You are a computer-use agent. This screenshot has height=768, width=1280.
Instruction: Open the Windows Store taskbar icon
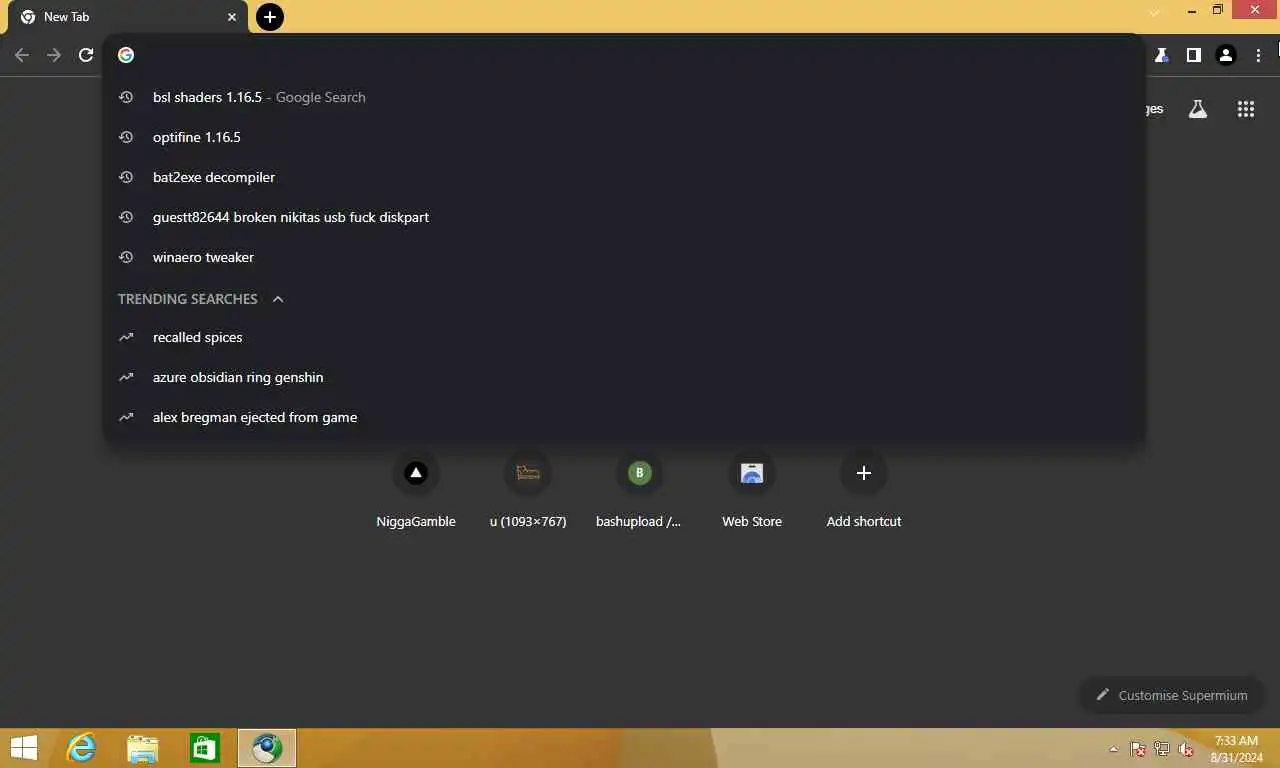(205, 748)
